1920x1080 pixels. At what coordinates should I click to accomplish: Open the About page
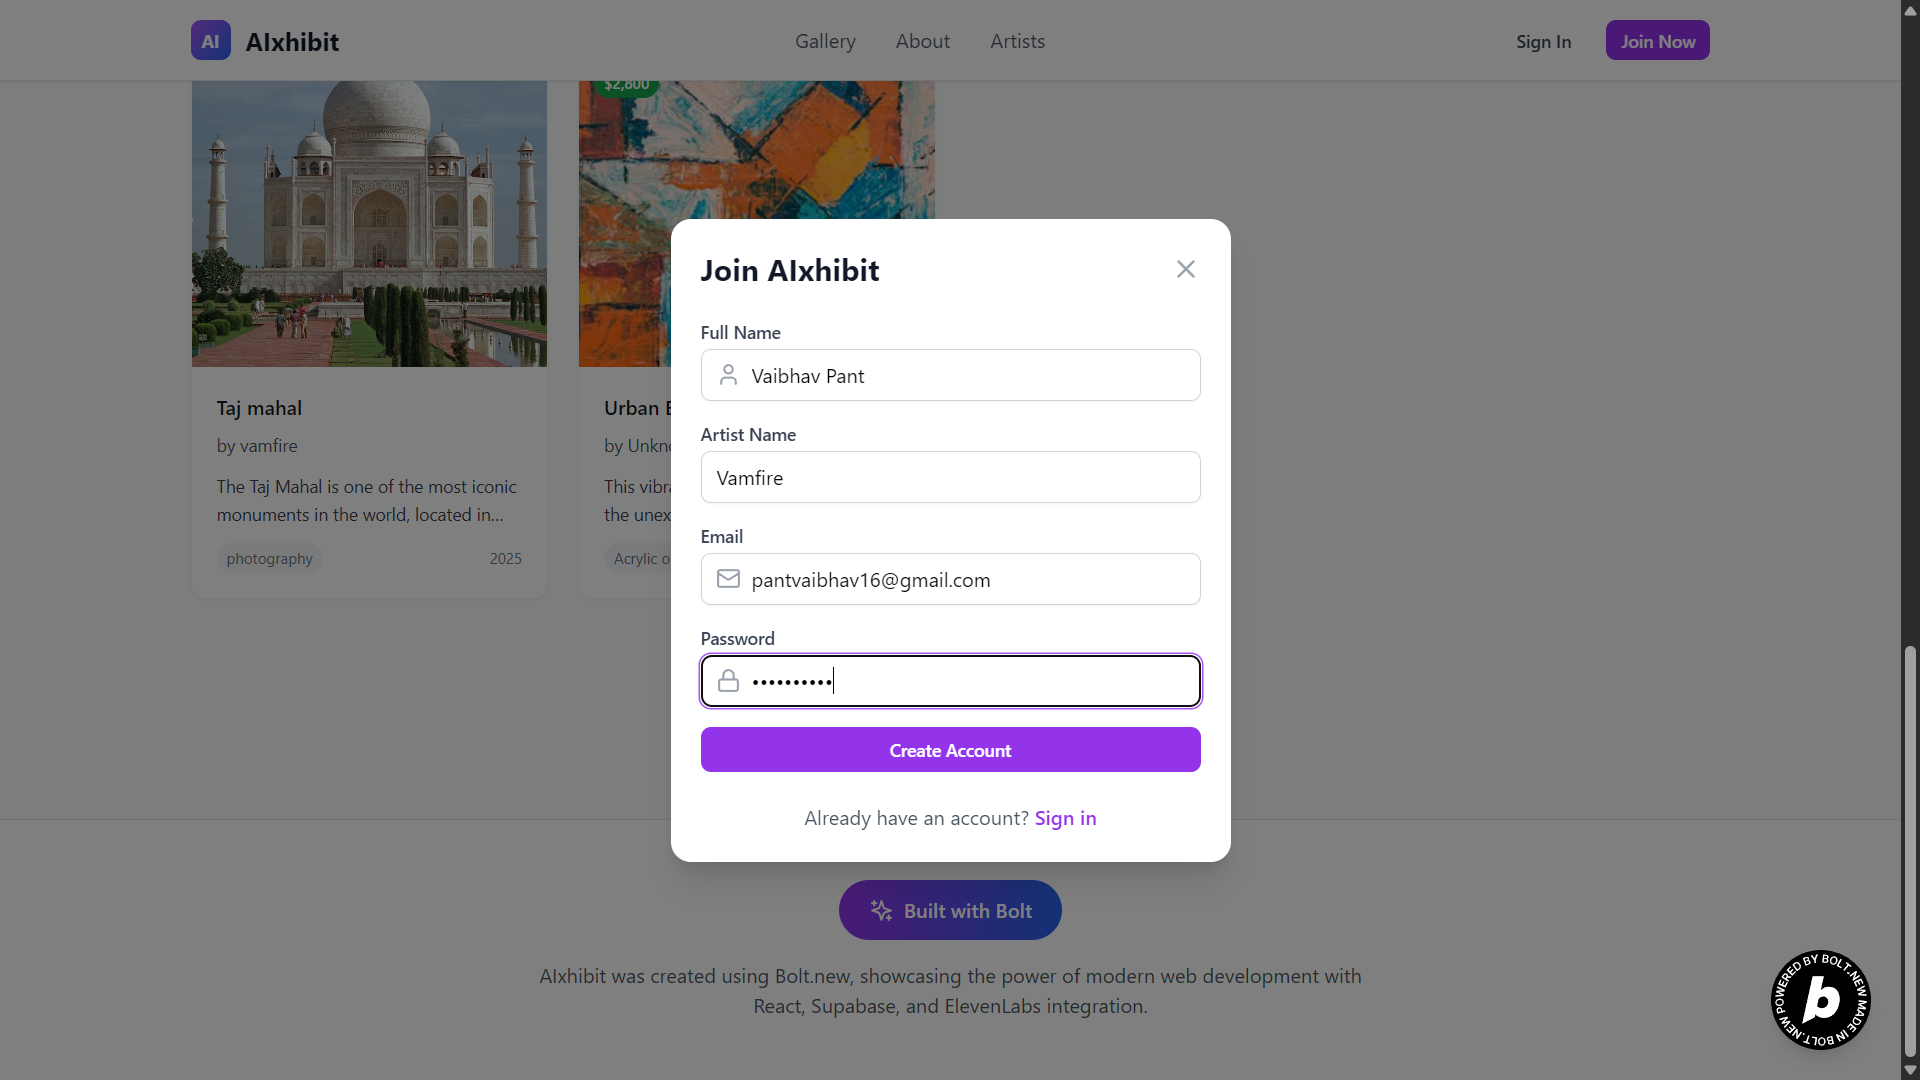[922, 41]
